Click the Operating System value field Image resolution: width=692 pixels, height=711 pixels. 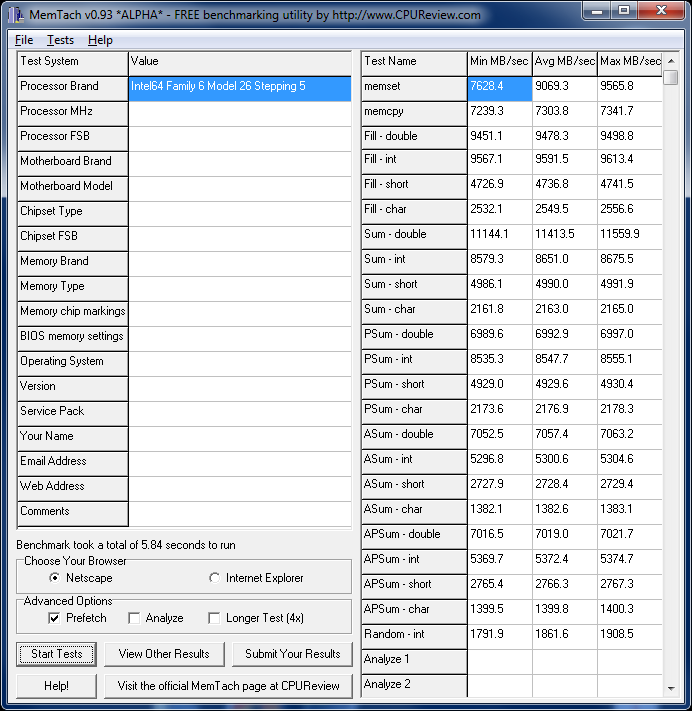[240, 364]
